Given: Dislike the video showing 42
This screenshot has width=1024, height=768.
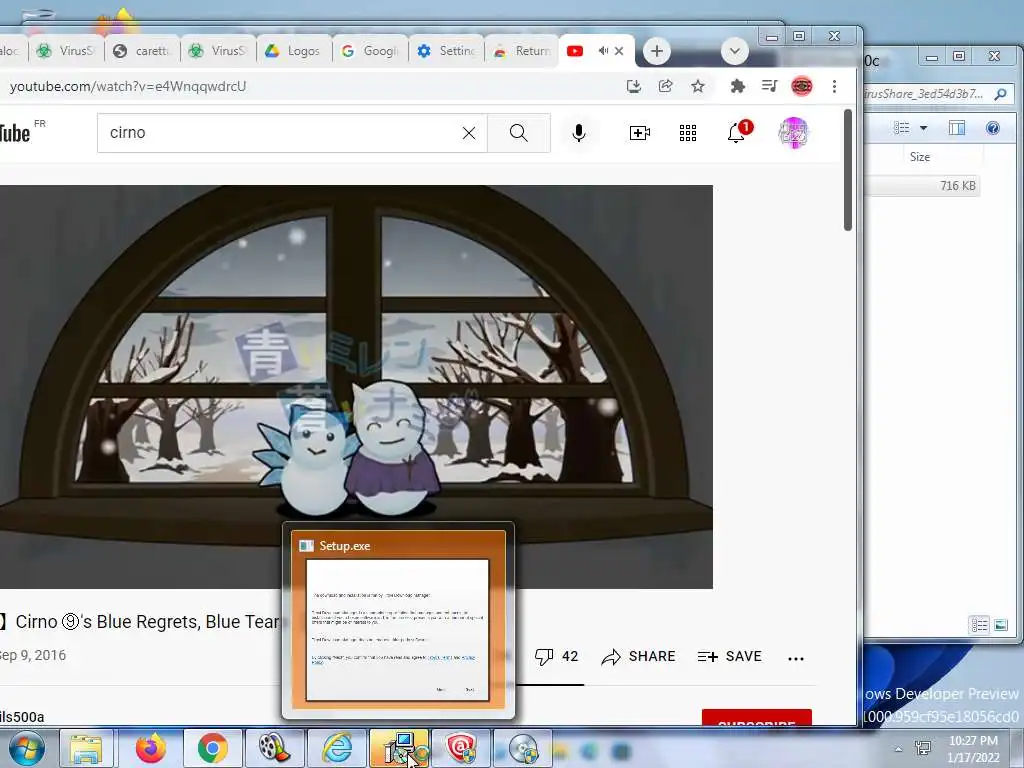Looking at the screenshot, I should (556, 656).
